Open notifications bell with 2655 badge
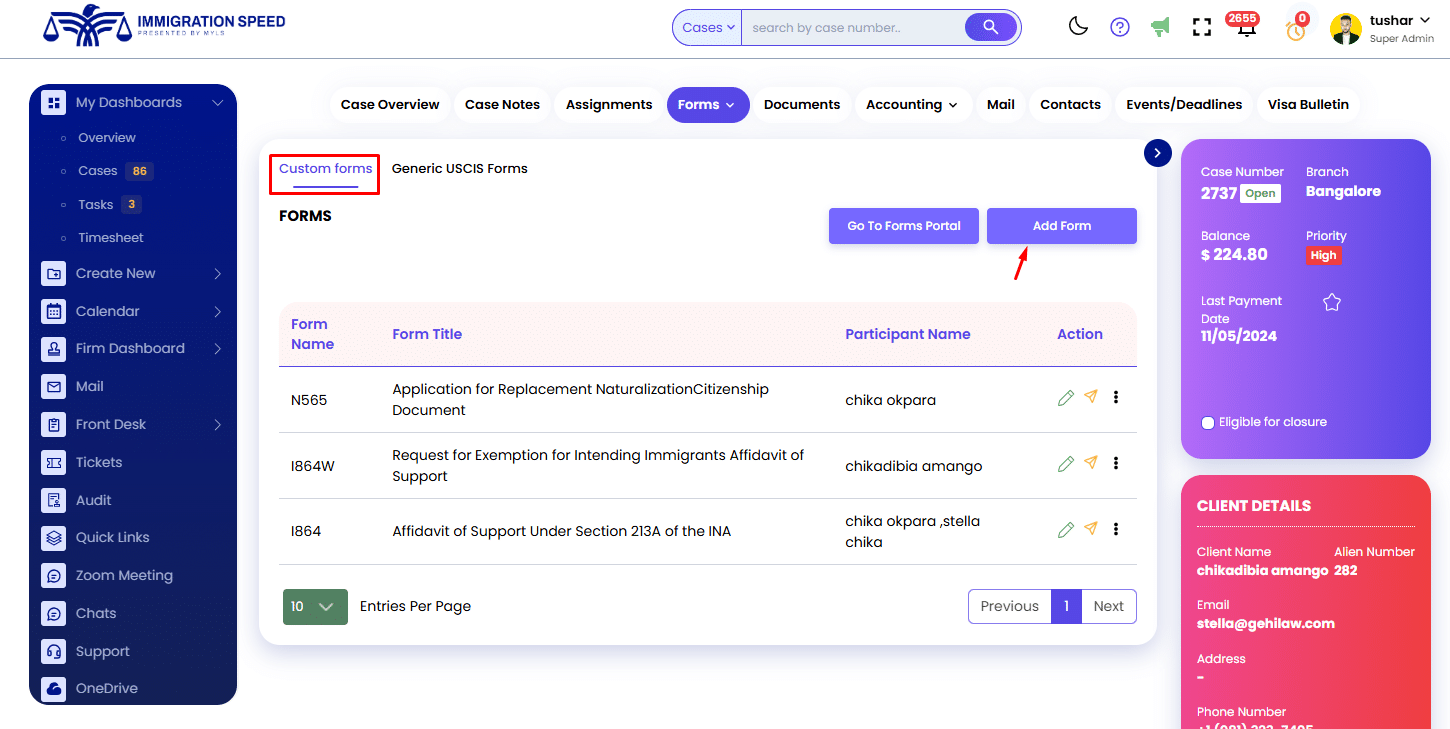1450x729 pixels. pyautogui.click(x=1246, y=28)
